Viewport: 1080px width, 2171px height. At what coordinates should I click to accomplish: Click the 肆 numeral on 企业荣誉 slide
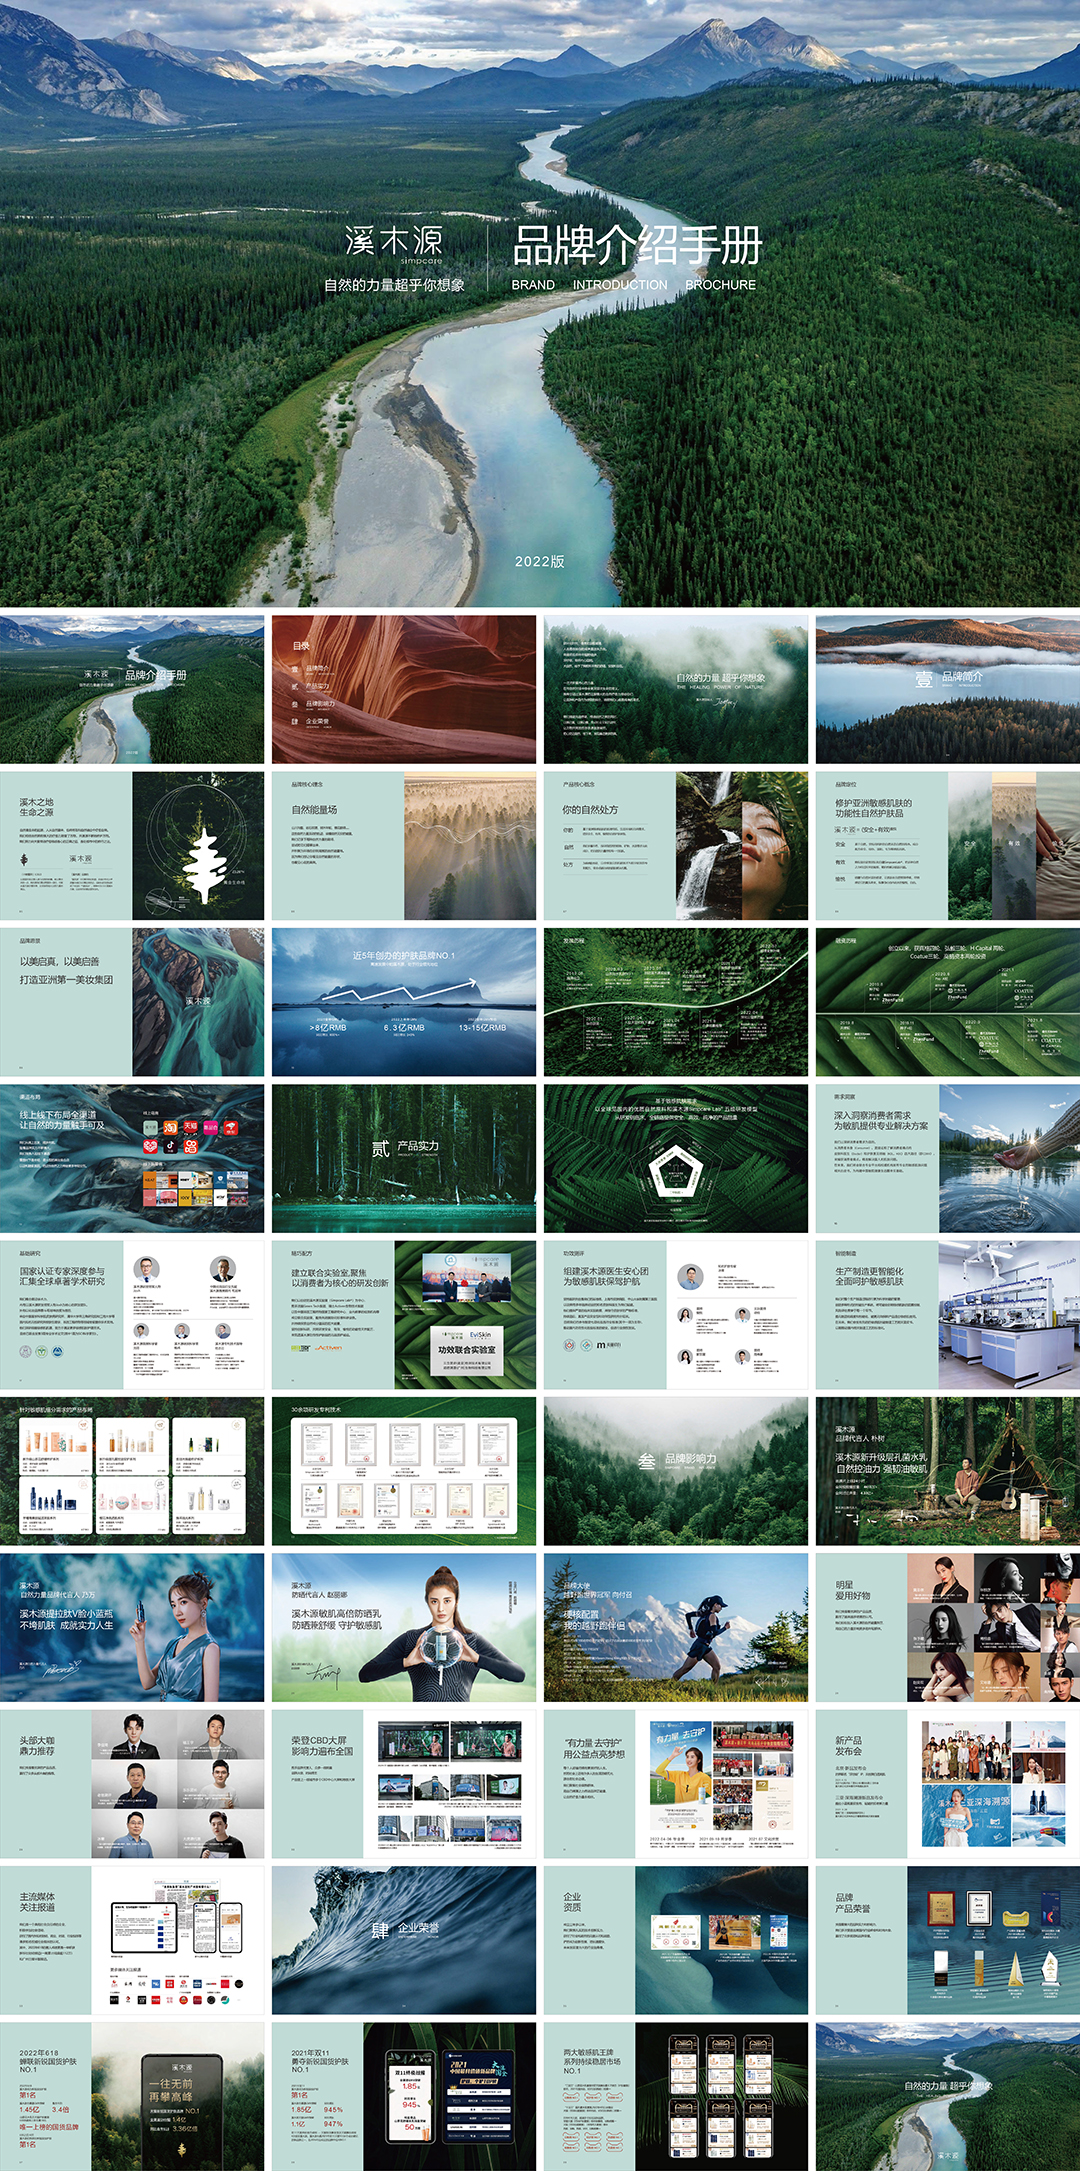[x=380, y=1930]
